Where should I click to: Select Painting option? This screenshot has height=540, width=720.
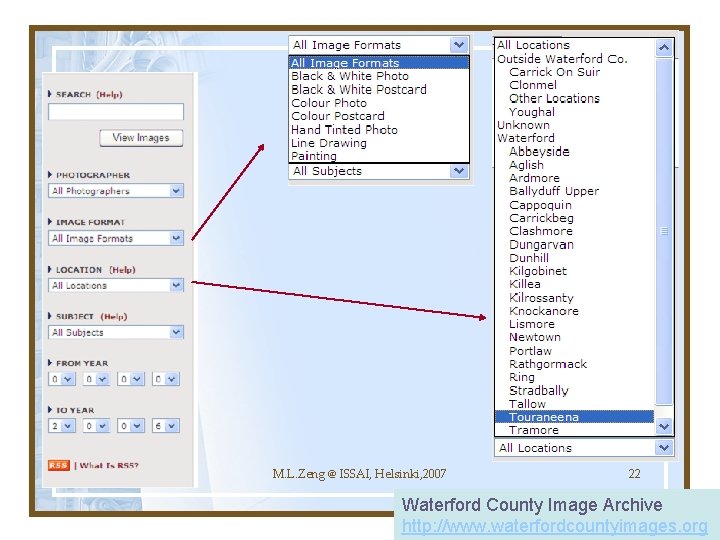(x=379, y=156)
